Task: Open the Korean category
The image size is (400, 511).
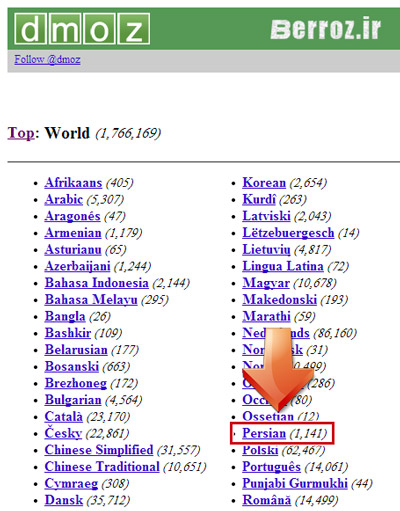Action: point(264,183)
